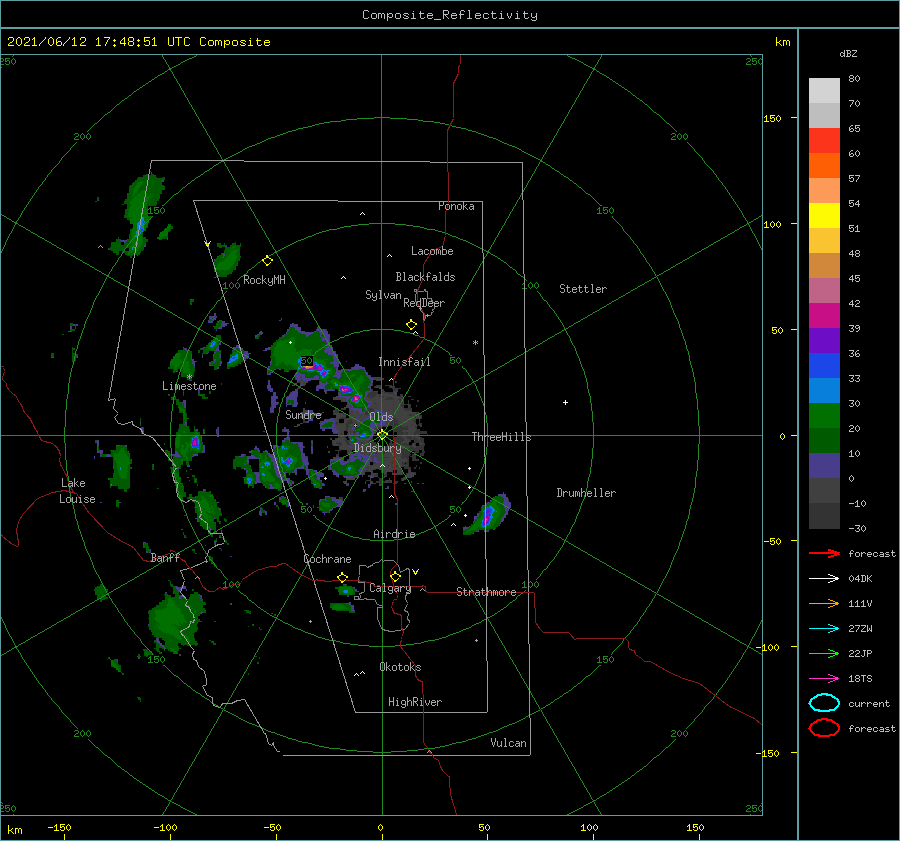
Task: Click the pink 42–45 dBZ swatch
Action: coord(824,290)
